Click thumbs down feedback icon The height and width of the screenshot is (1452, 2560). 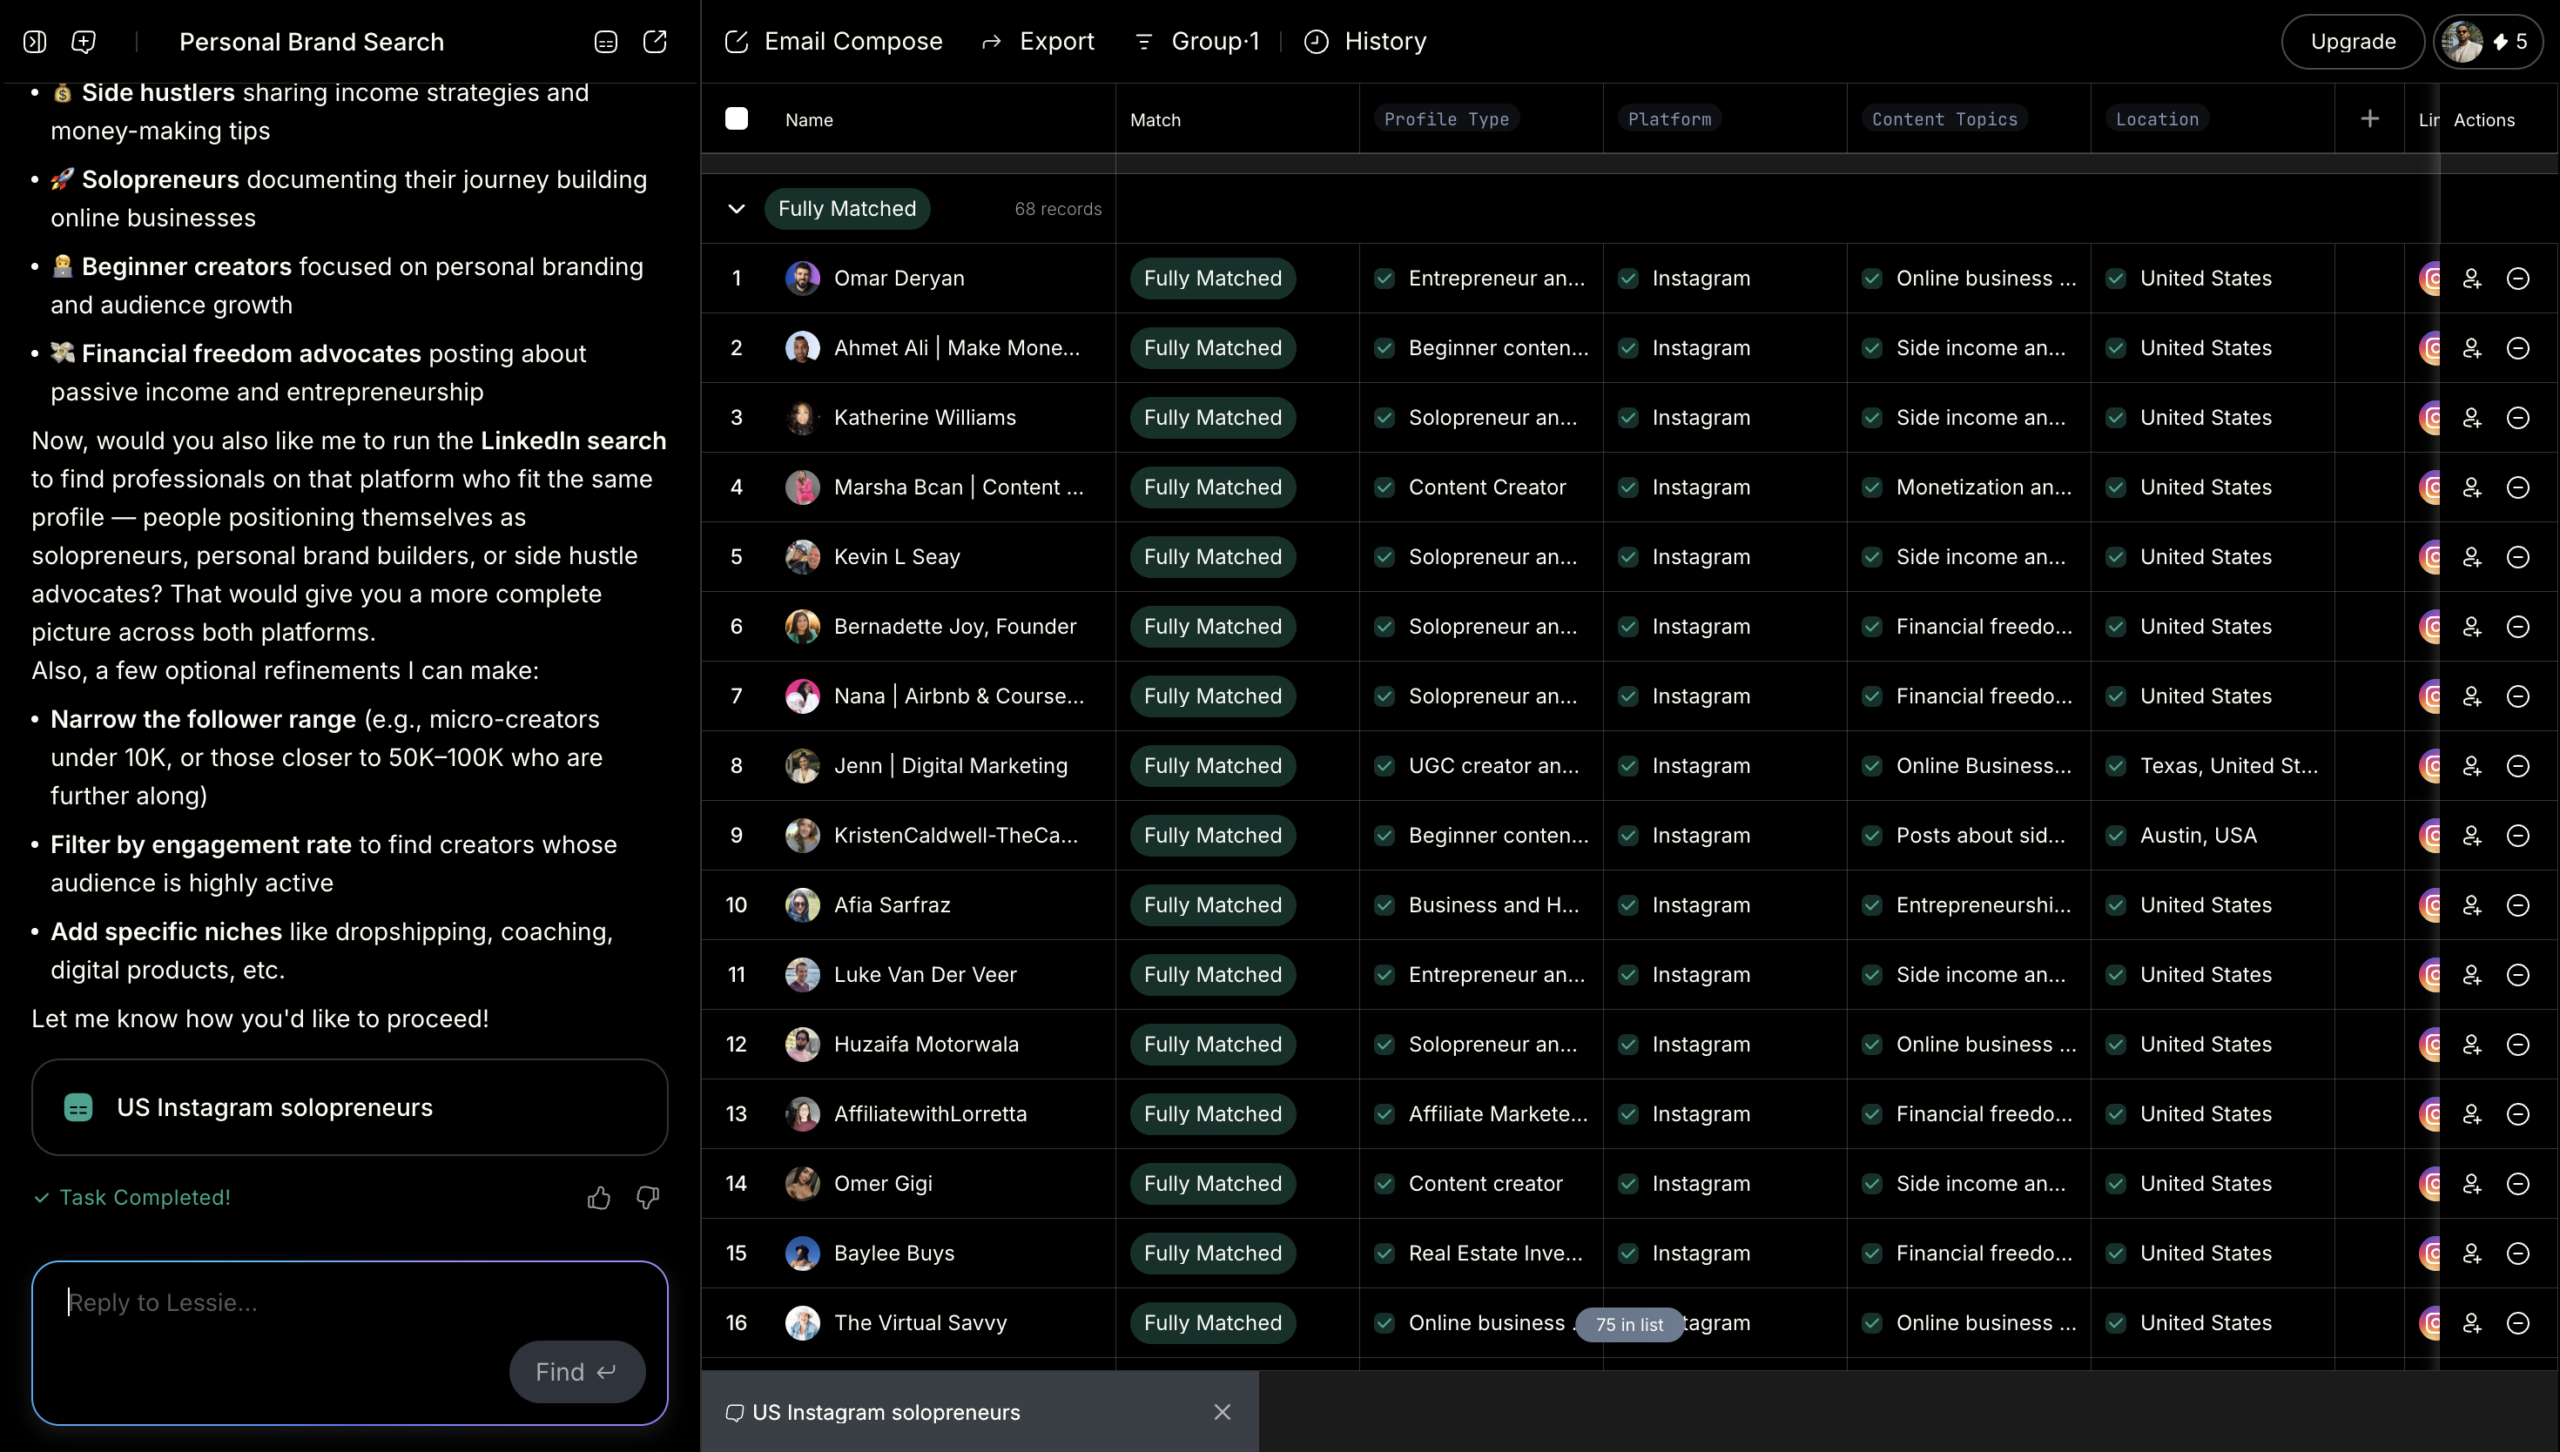pos(648,1198)
